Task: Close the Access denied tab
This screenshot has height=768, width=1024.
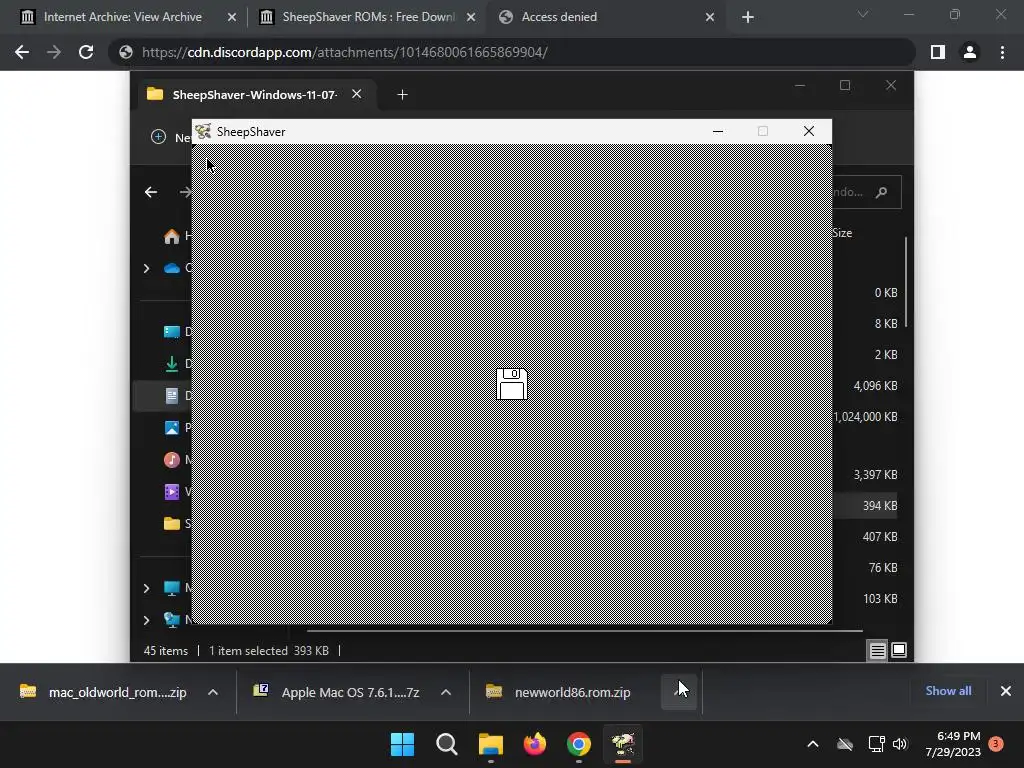Action: (x=710, y=17)
